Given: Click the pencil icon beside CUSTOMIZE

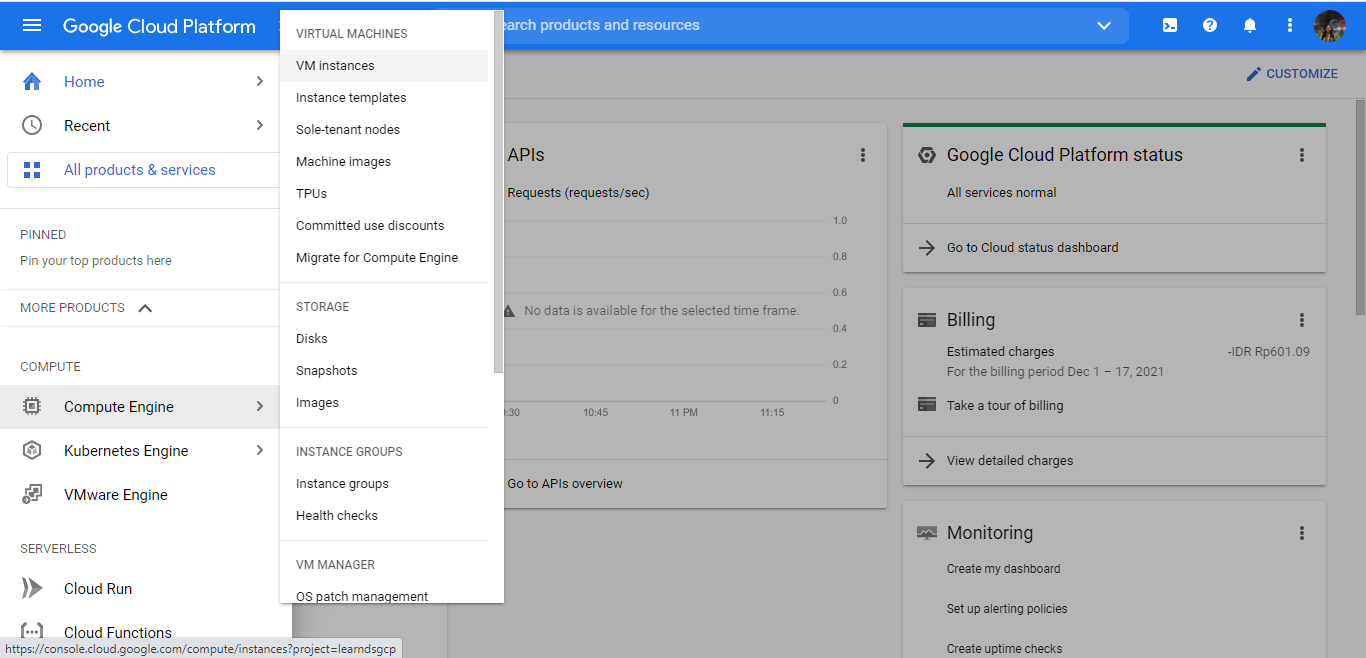Looking at the screenshot, I should tap(1253, 74).
